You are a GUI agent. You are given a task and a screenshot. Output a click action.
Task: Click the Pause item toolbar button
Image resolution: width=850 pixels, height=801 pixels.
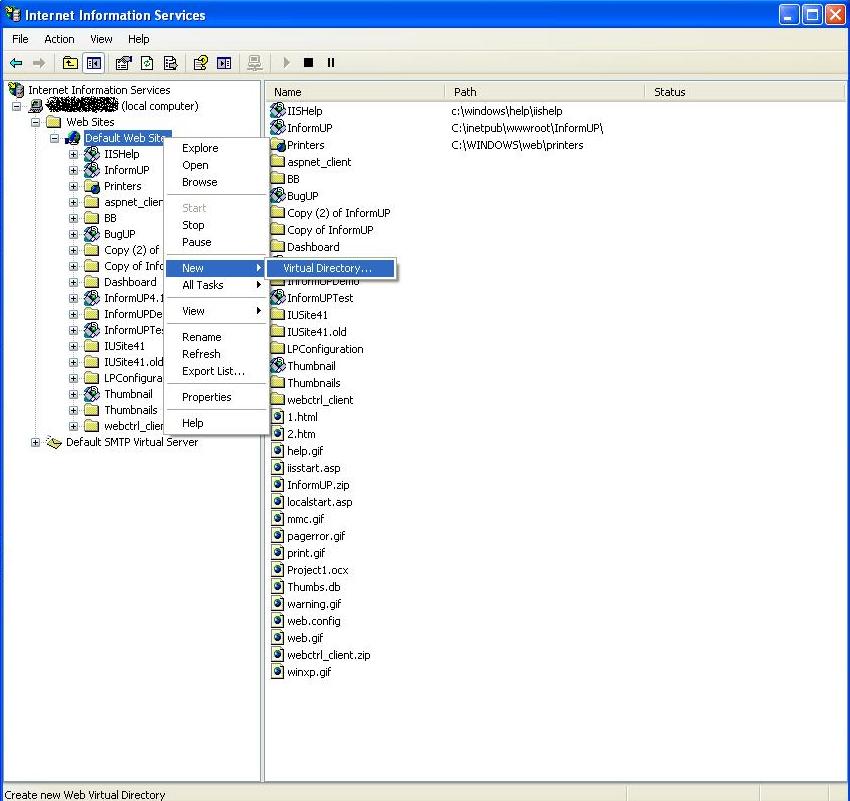331,63
